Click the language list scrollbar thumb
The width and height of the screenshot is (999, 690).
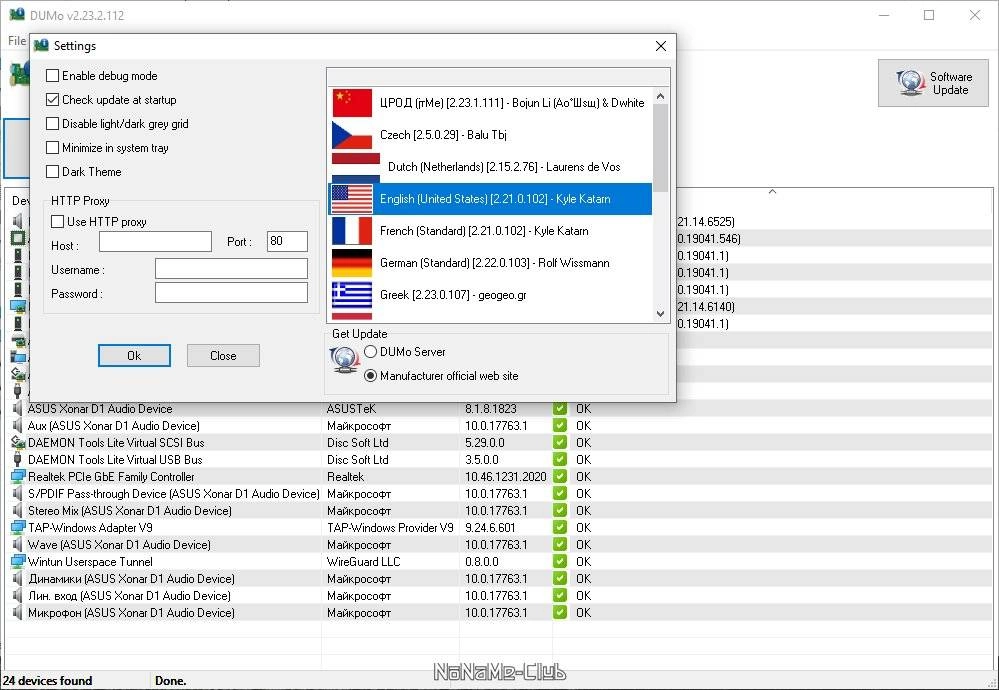pyautogui.click(x=661, y=148)
